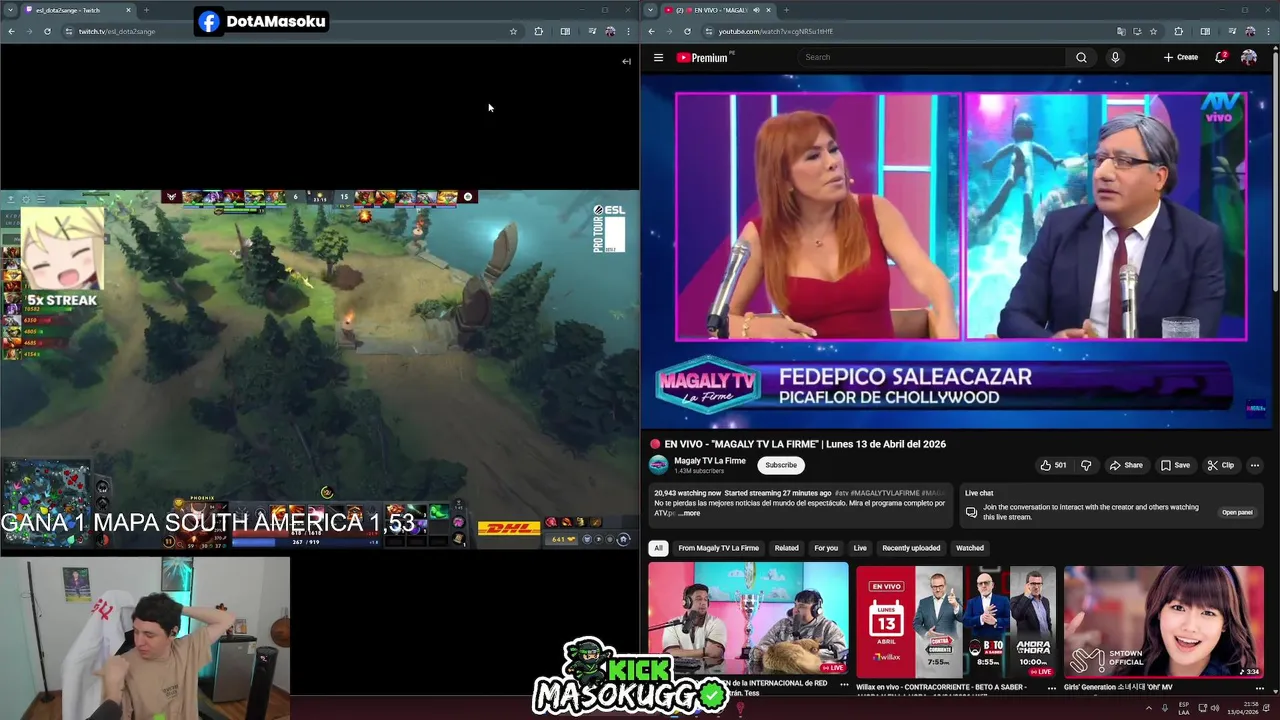The height and width of the screenshot is (720, 1280).
Task: Select the Watched filter chip
Action: [970, 548]
